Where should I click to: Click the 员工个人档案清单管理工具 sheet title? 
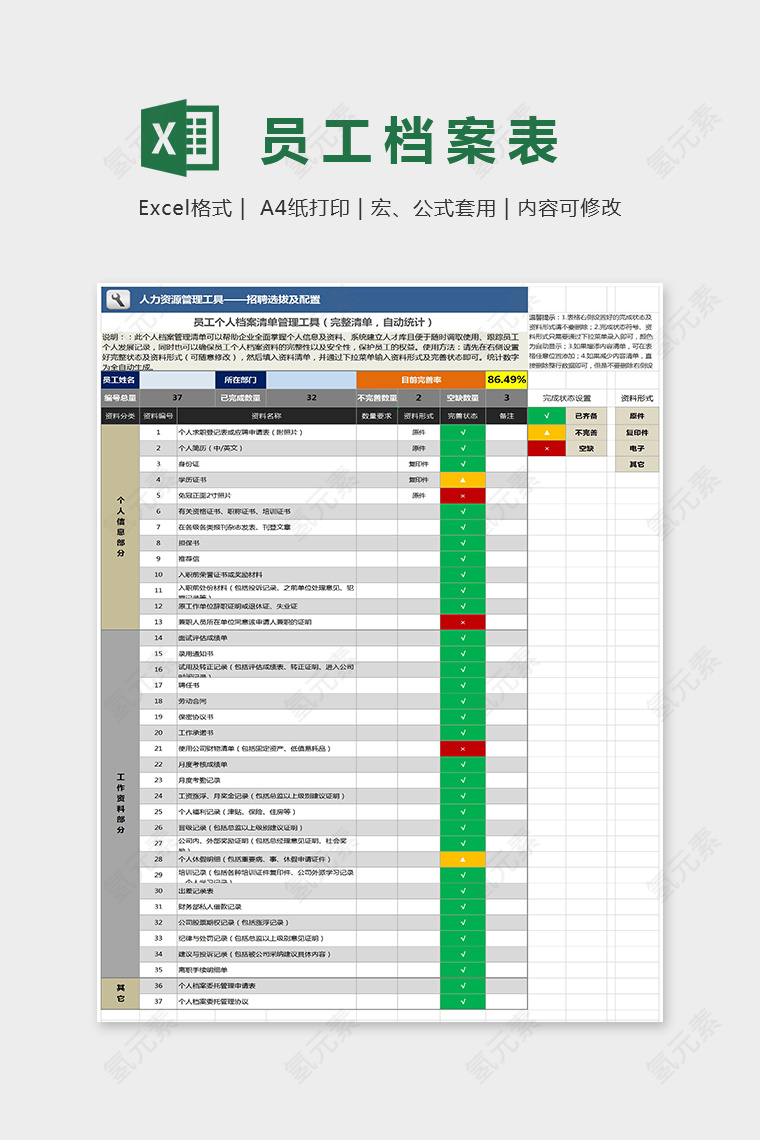coord(313,322)
